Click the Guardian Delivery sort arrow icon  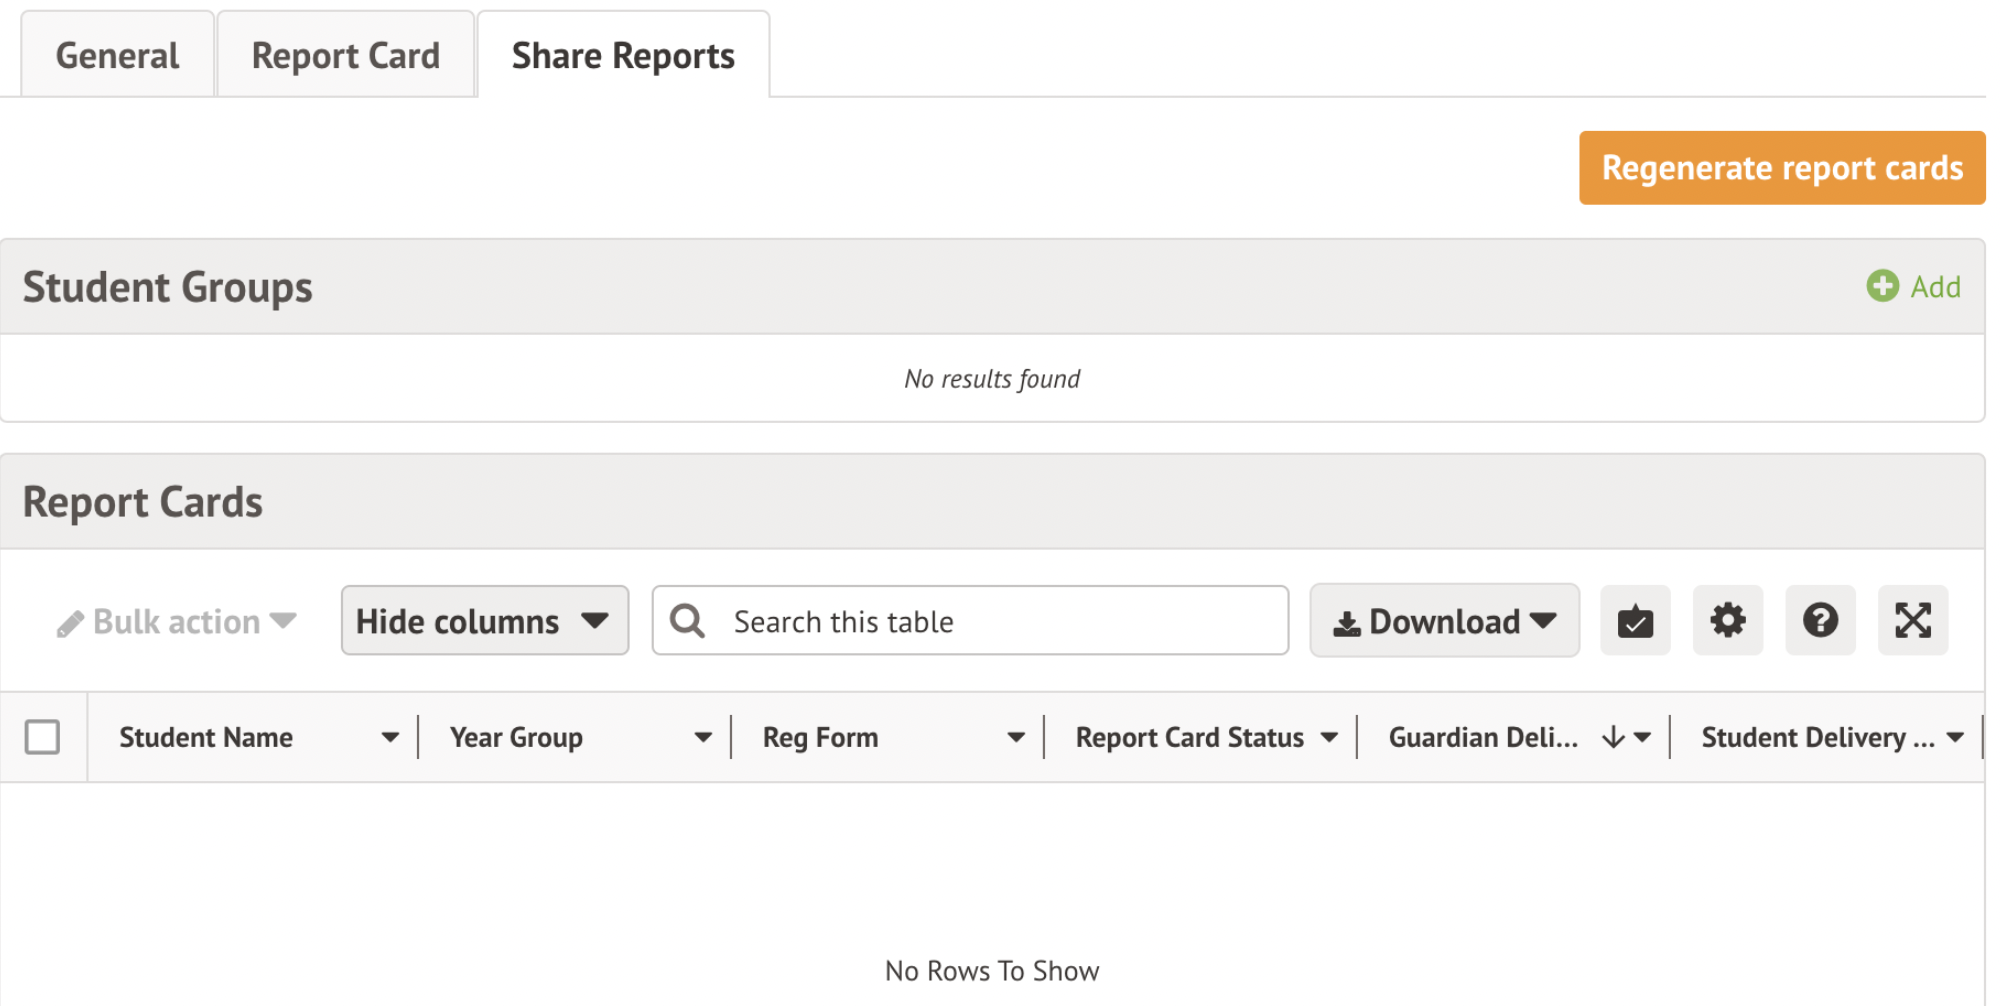[1612, 738]
